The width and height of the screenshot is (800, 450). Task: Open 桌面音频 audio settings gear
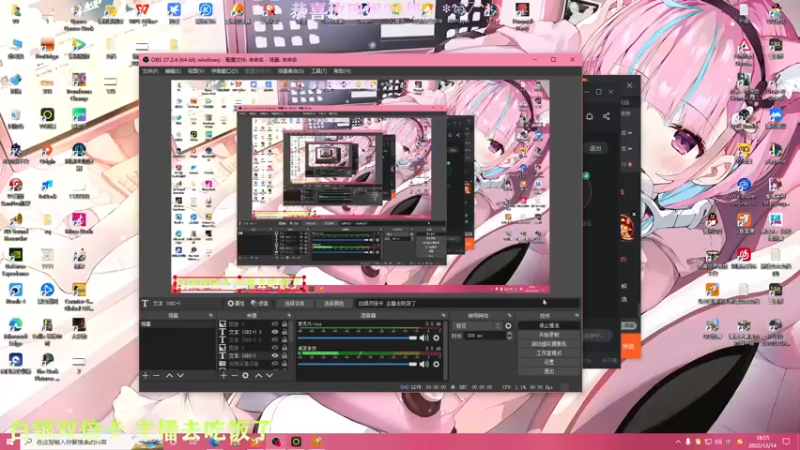click(x=436, y=364)
